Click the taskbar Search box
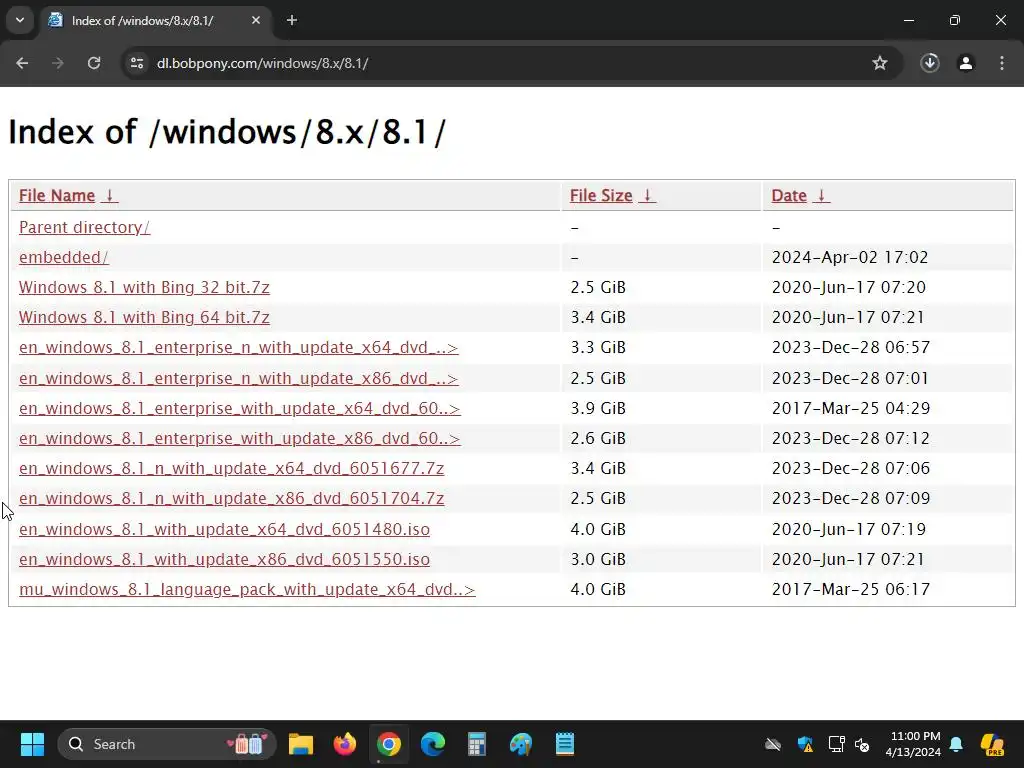This screenshot has width=1024, height=768. coord(167,744)
